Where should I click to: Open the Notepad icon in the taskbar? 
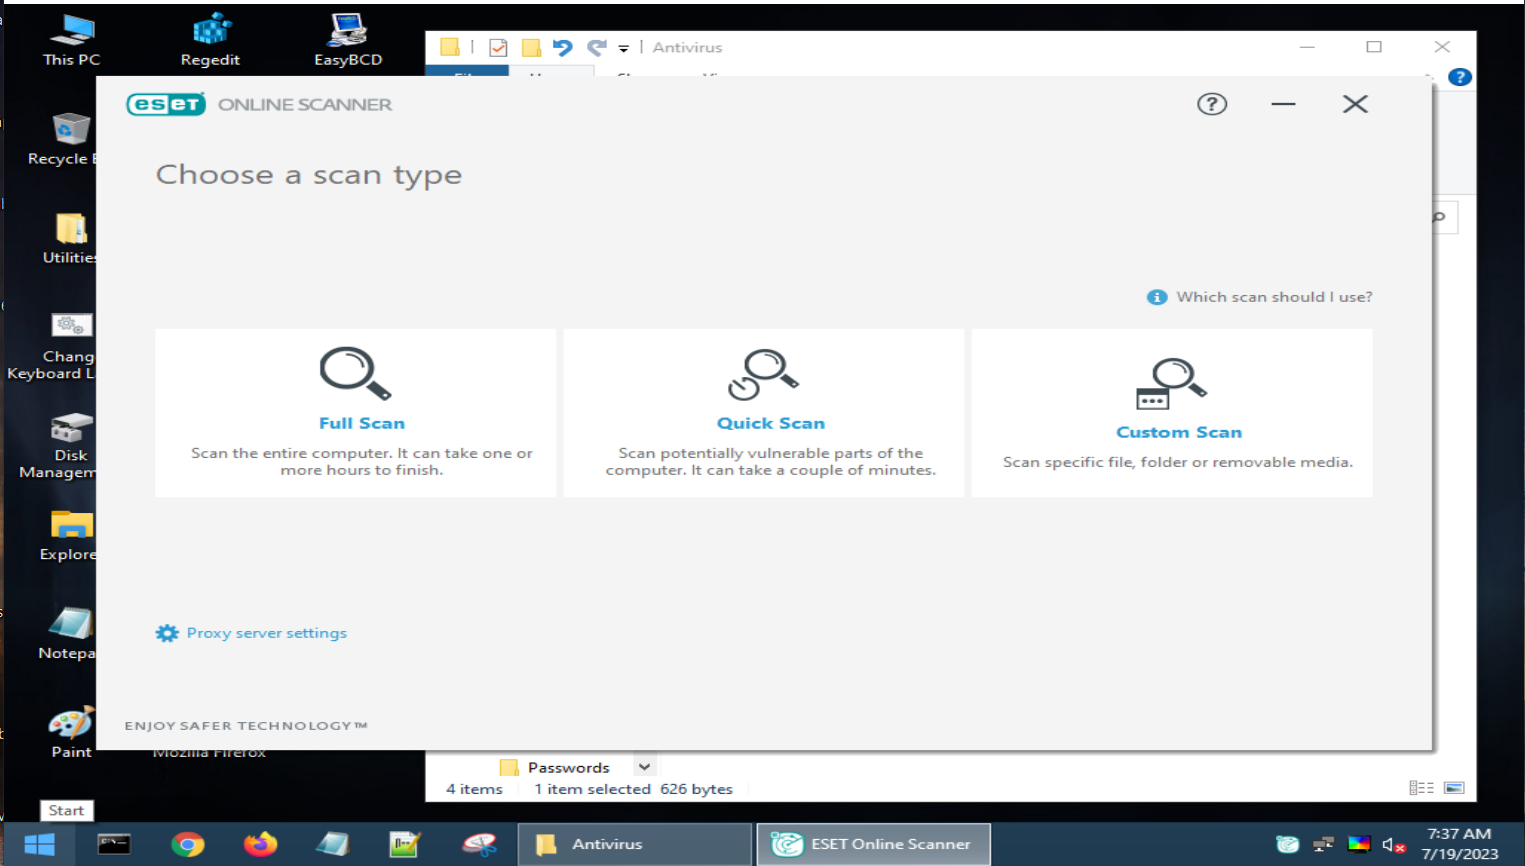pos(332,845)
